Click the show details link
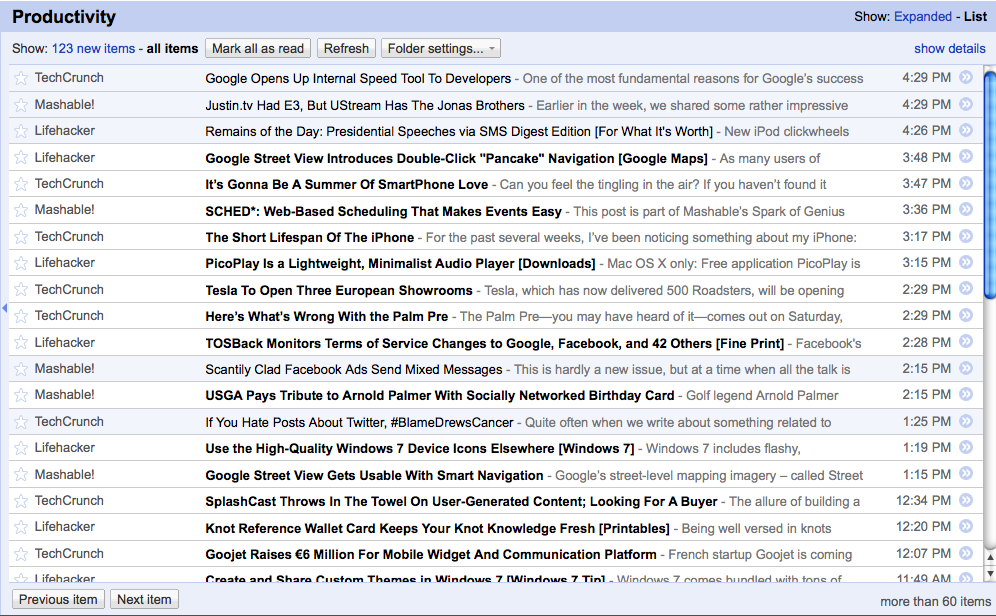Screen dimensions: 996x616 [949, 48]
